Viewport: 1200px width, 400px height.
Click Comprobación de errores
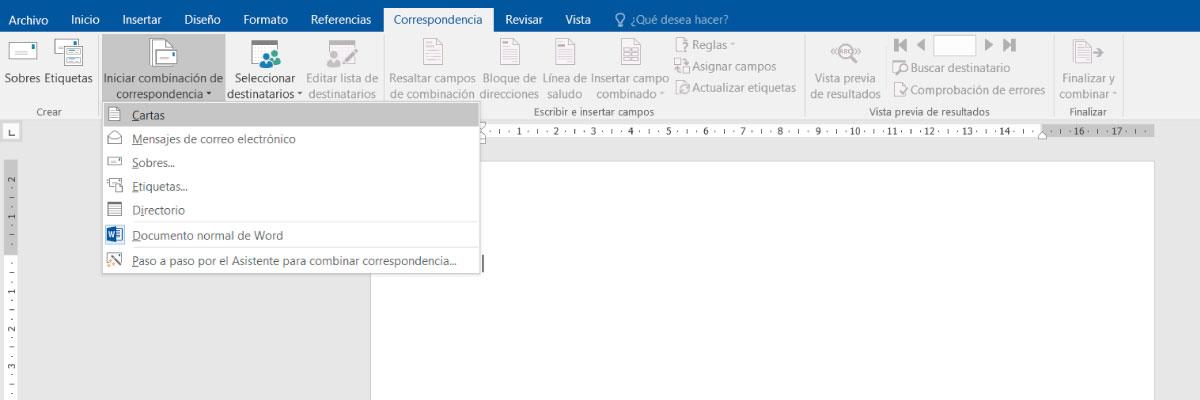point(969,90)
